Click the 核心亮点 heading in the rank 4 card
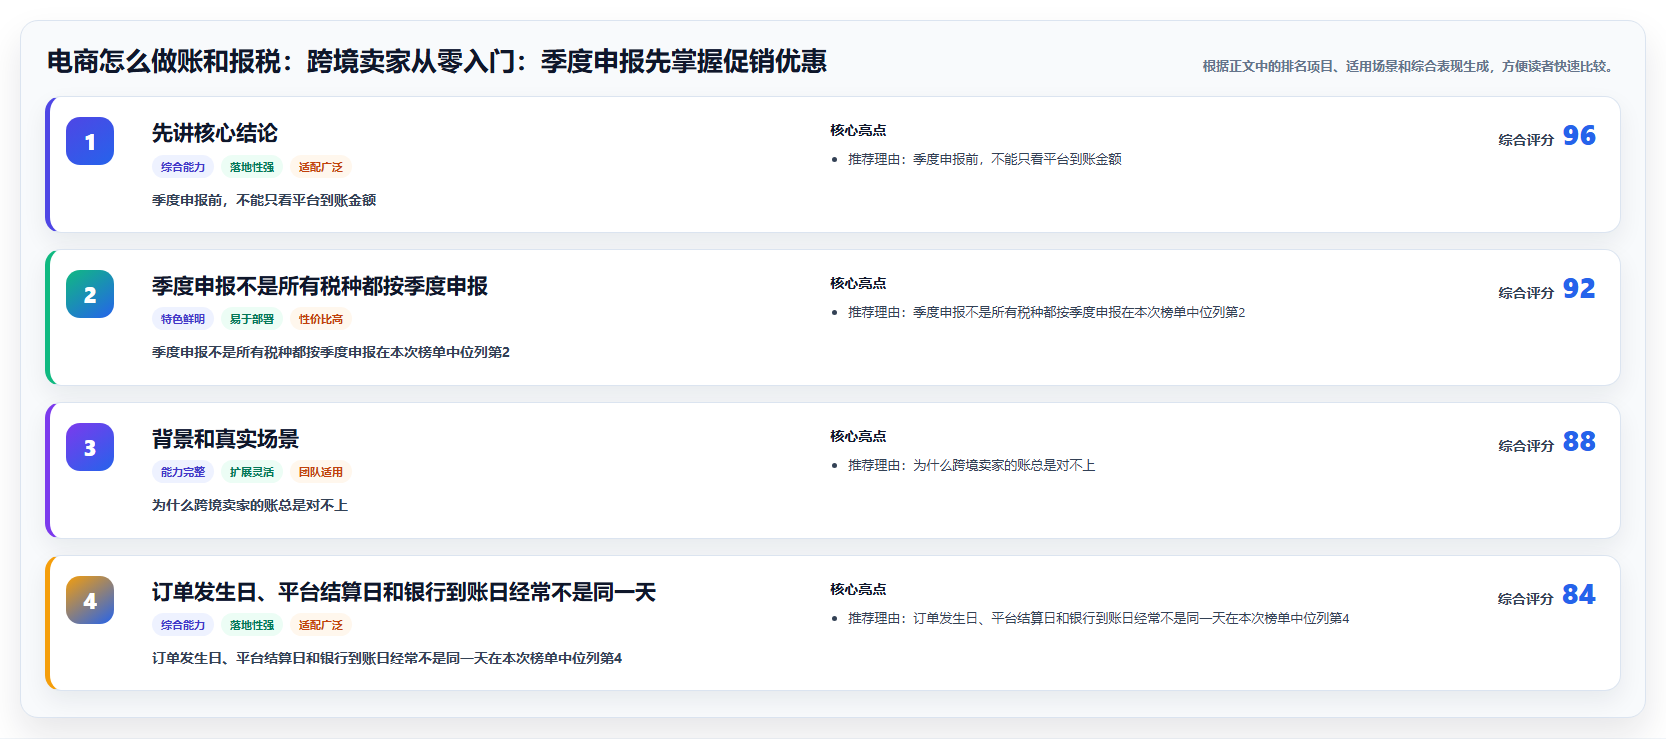 858,589
